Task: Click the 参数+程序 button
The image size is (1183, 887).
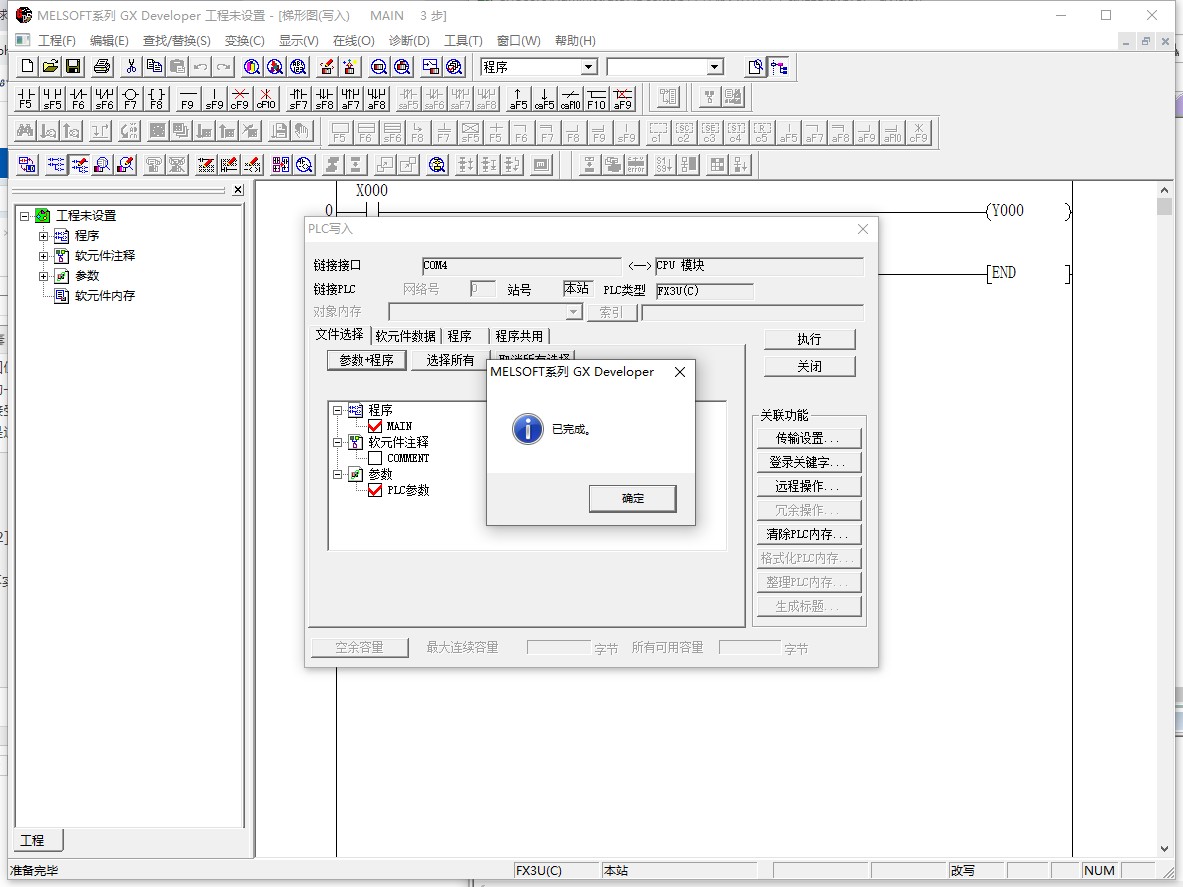Action: 367,361
